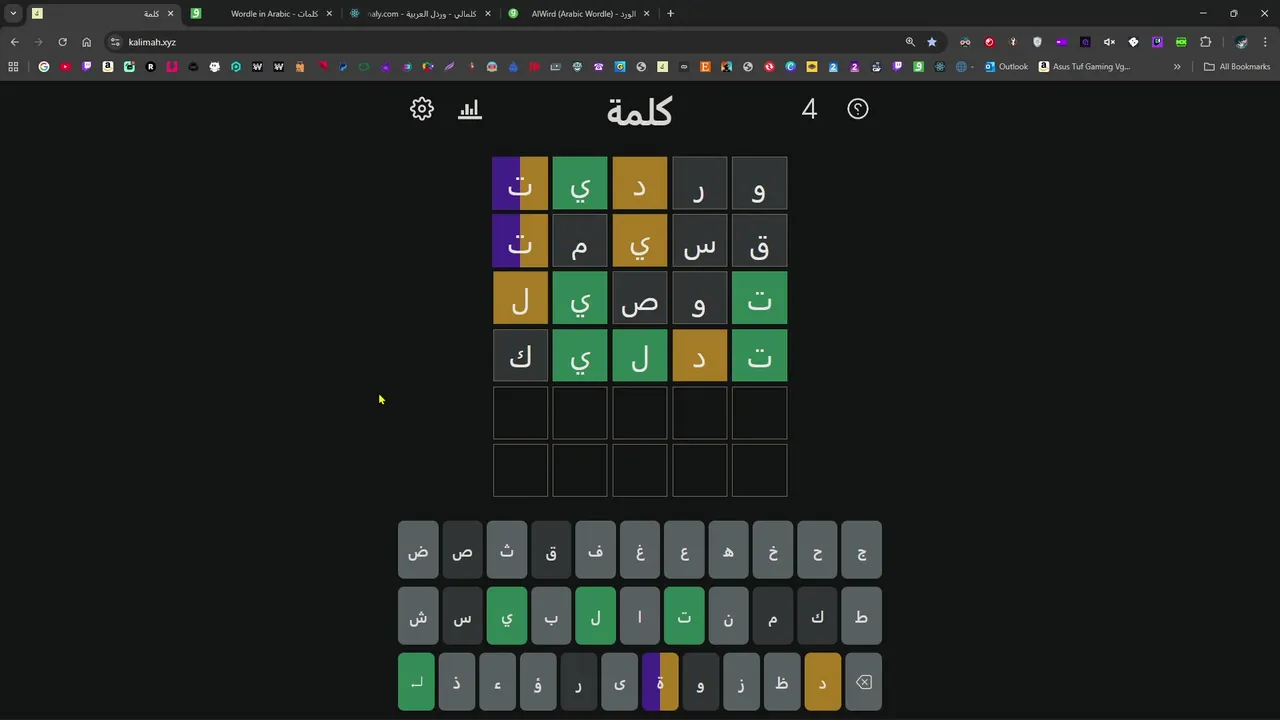The height and width of the screenshot is (720, 1280).
Task: Open the help question mark icon
Action: 858,109
